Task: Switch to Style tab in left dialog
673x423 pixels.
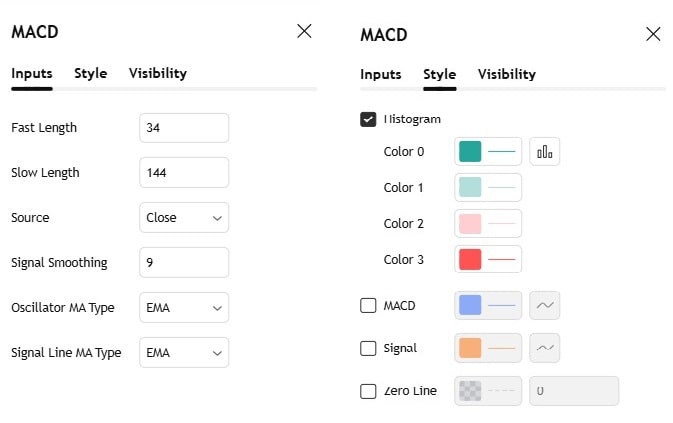Action: [x=91, y=73]
